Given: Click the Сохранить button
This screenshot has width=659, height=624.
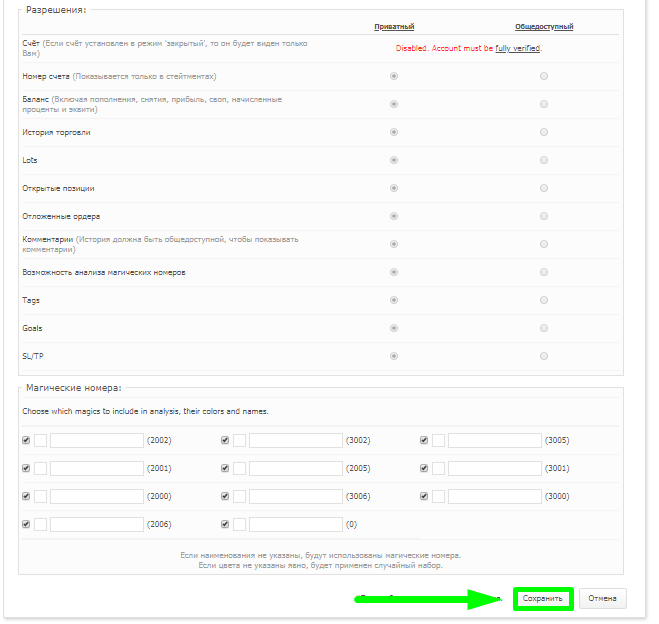Looking at the screenshot, I should point(543,598).
